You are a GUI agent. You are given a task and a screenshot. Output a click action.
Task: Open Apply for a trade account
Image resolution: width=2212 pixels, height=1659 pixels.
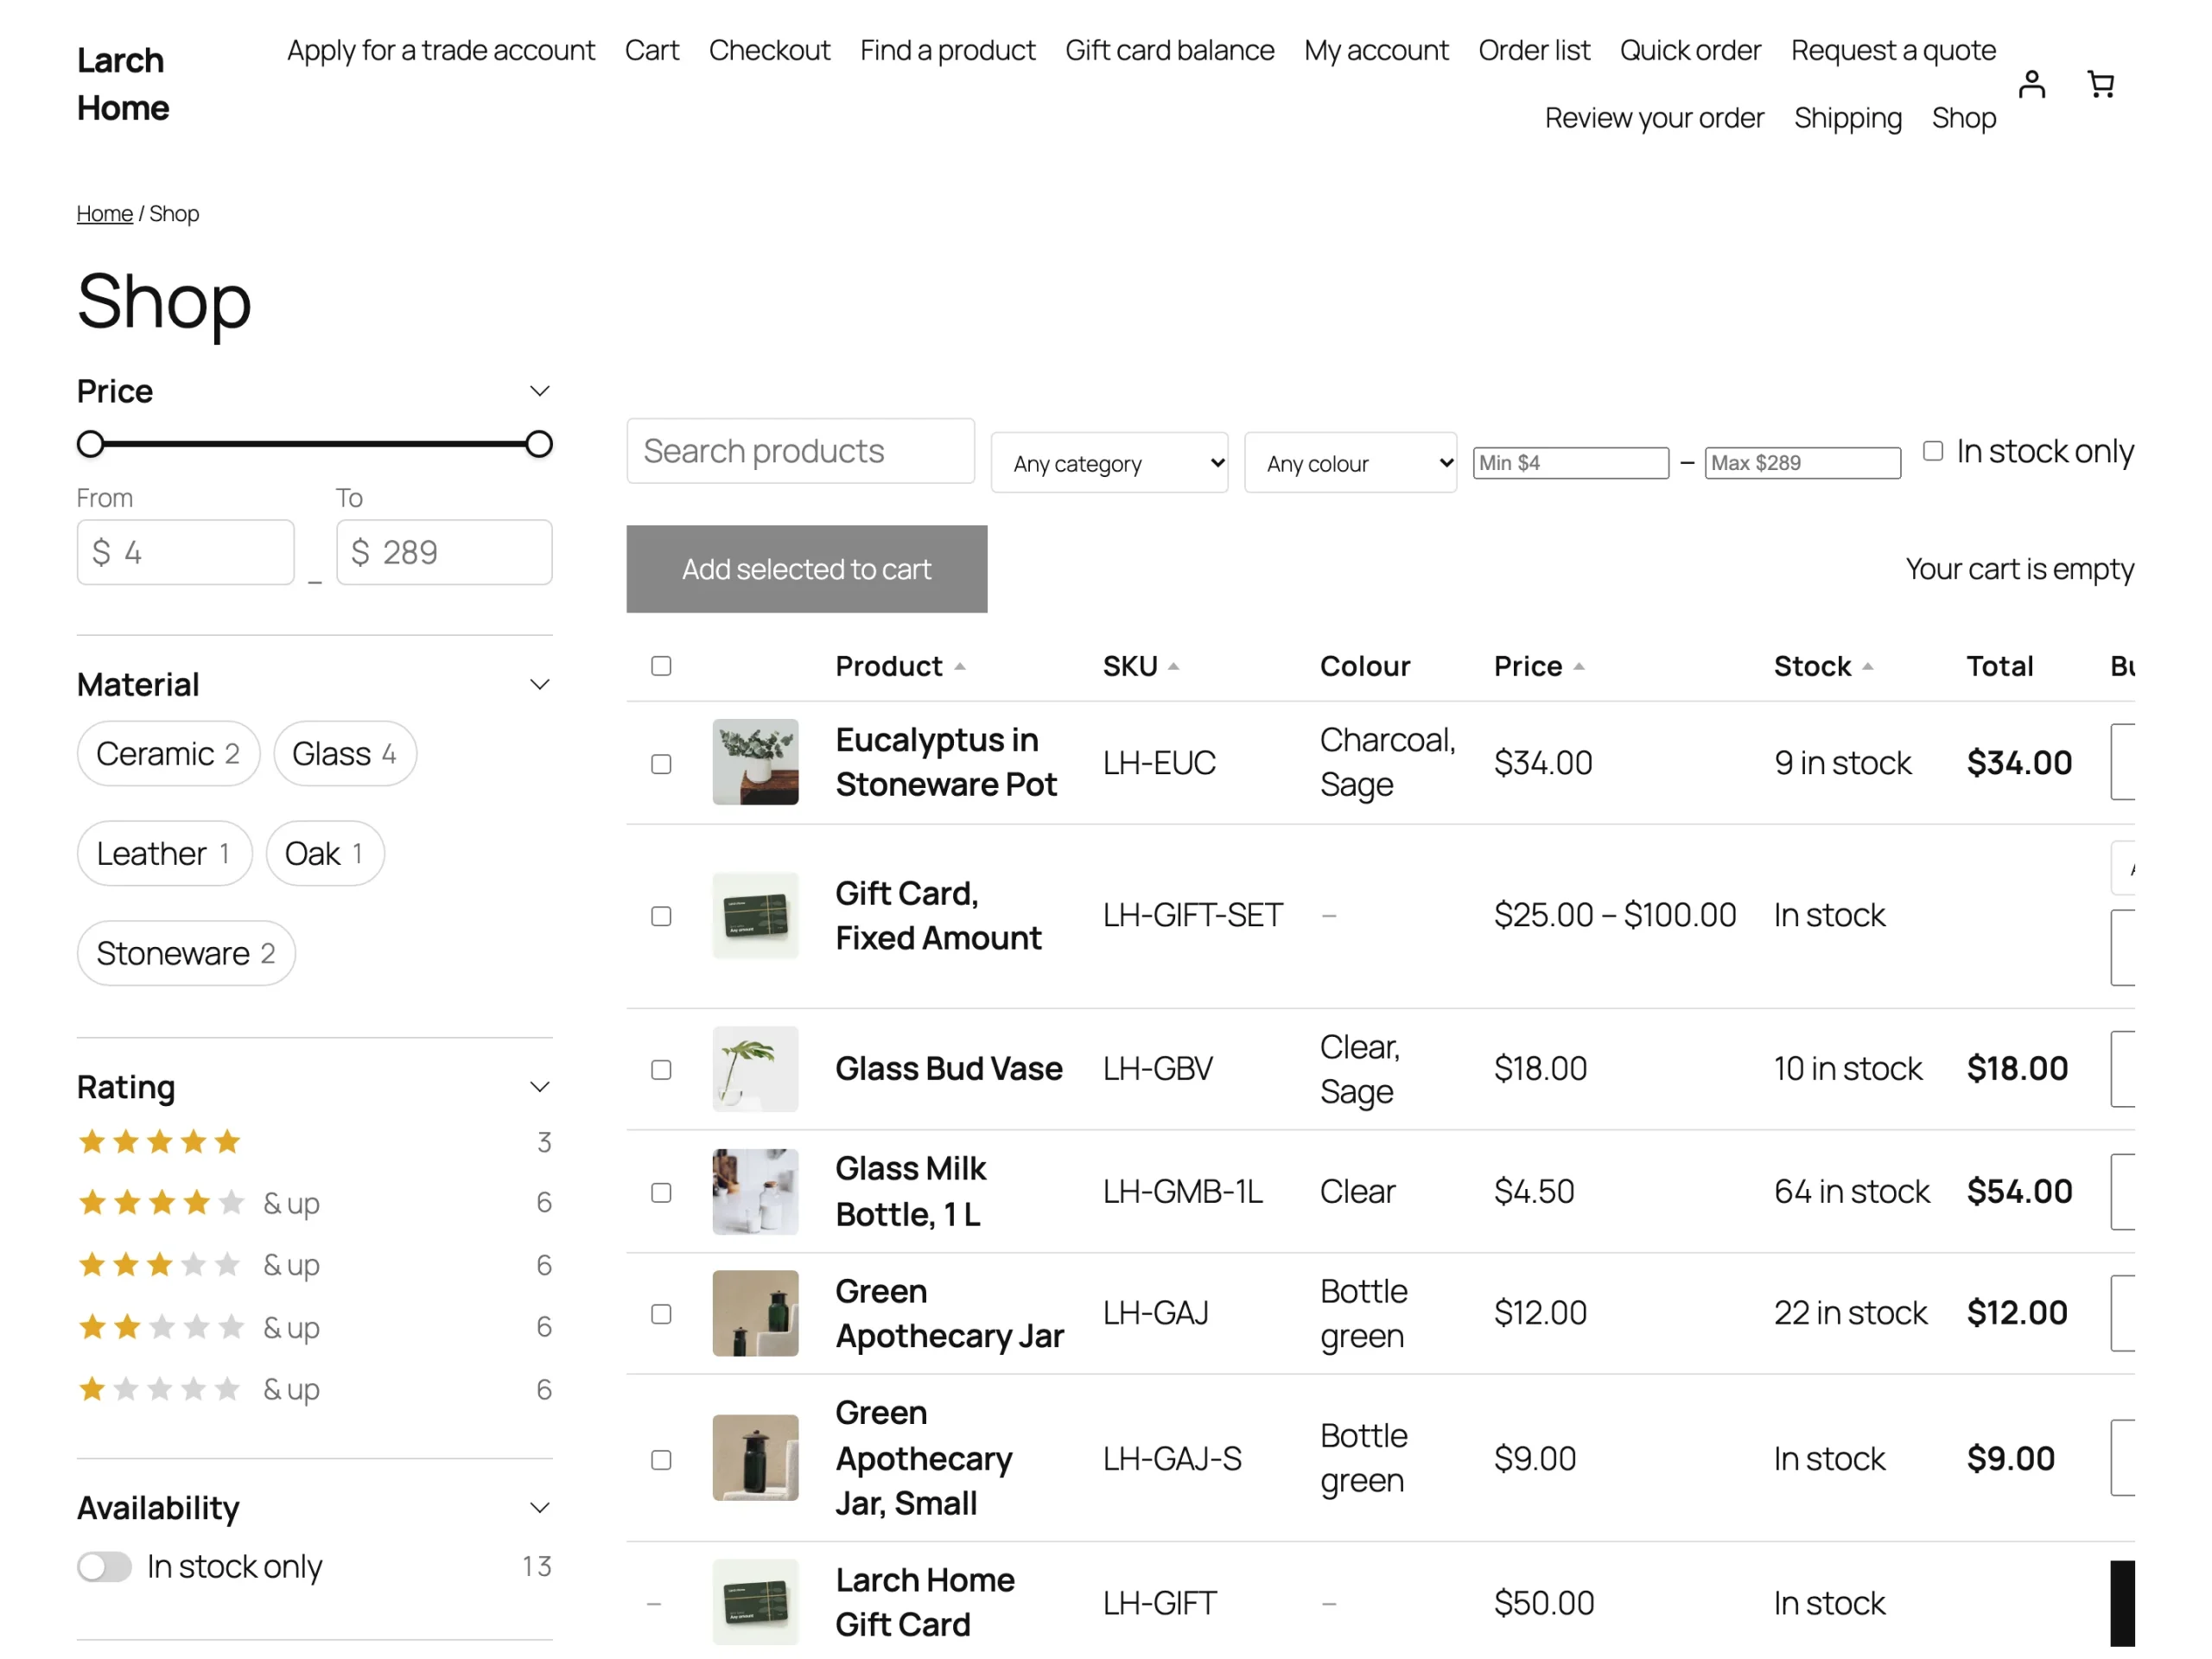pyautogui.click(x=441, y=50)
